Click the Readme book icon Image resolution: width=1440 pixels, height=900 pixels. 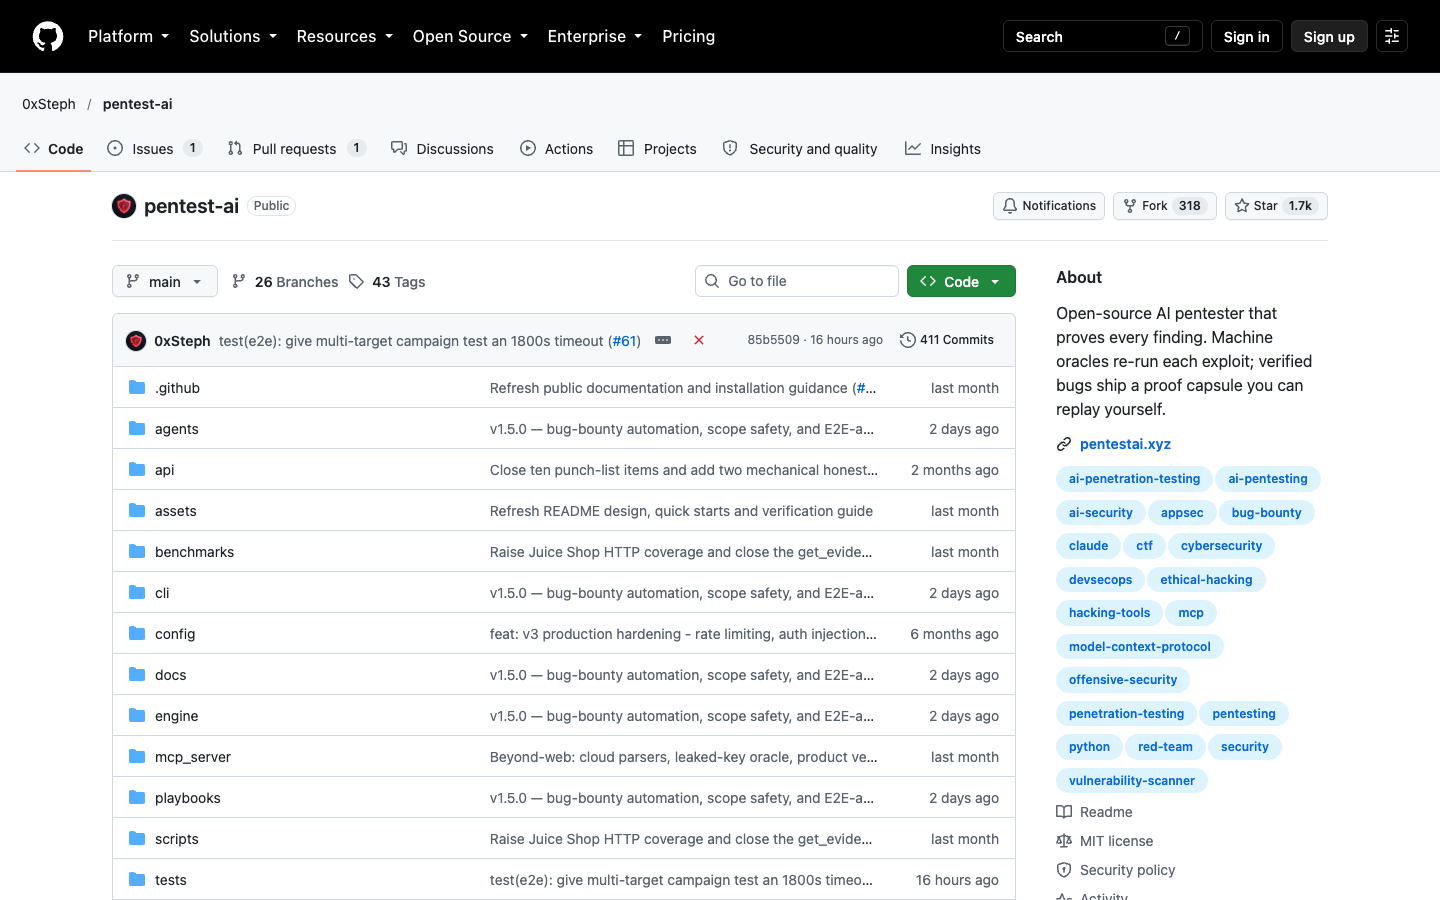coord(1064,812)
